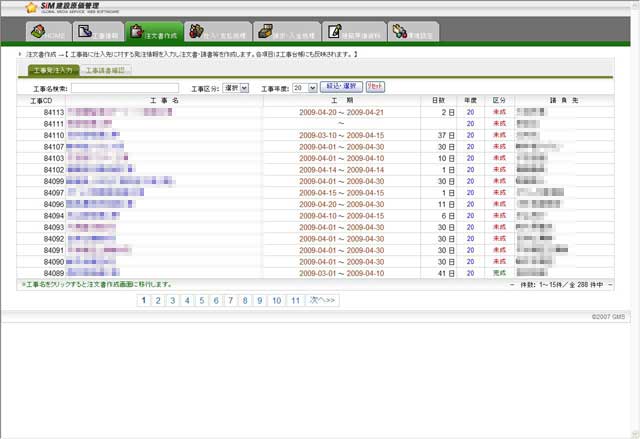Screen dimensions: 640x439
Task: Click the fifth navigation tab icon
Action: pyautogui.click(x=265, y=33)
